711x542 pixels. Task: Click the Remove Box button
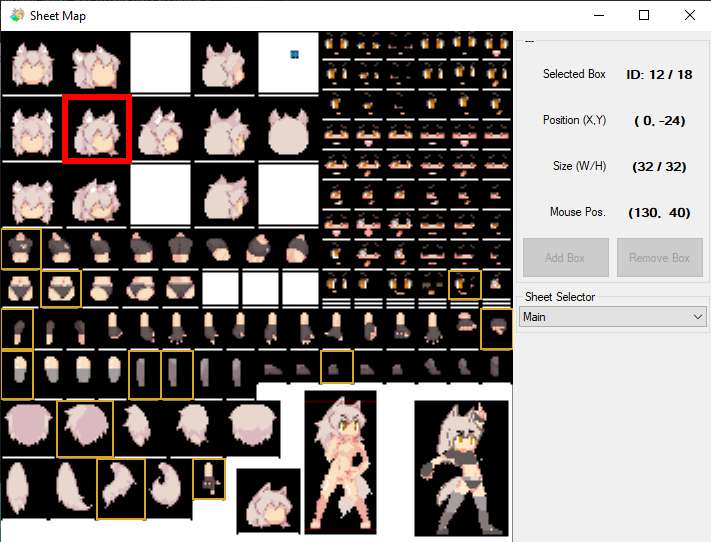click(660, 258)
